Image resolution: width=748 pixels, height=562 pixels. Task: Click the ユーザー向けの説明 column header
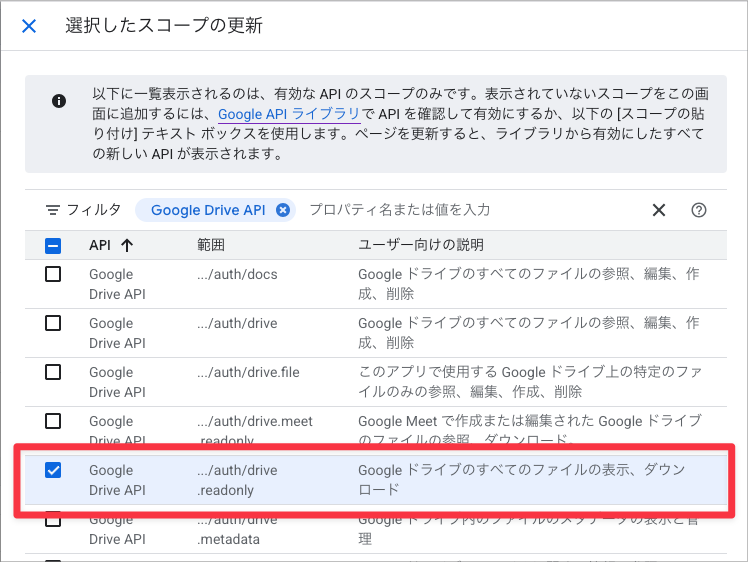coord(421,245)
